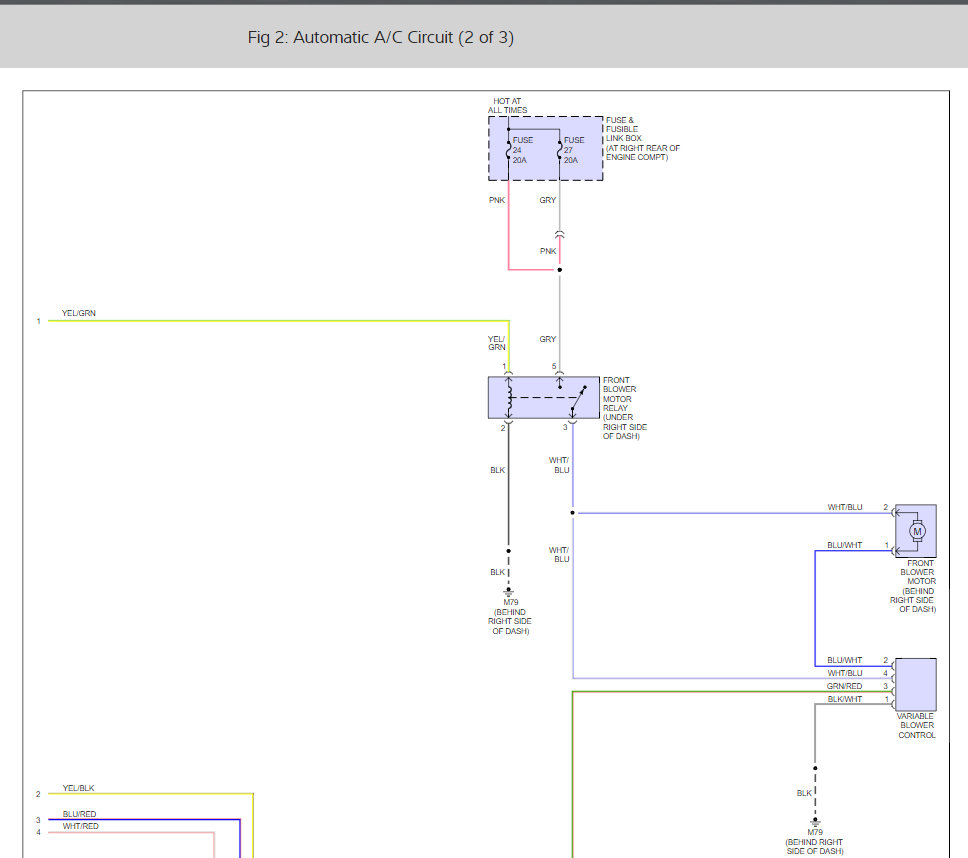Screen dimensions: 968x858
Task: Click the Fuse 27 20A symbol
Action: coord(560,150)
